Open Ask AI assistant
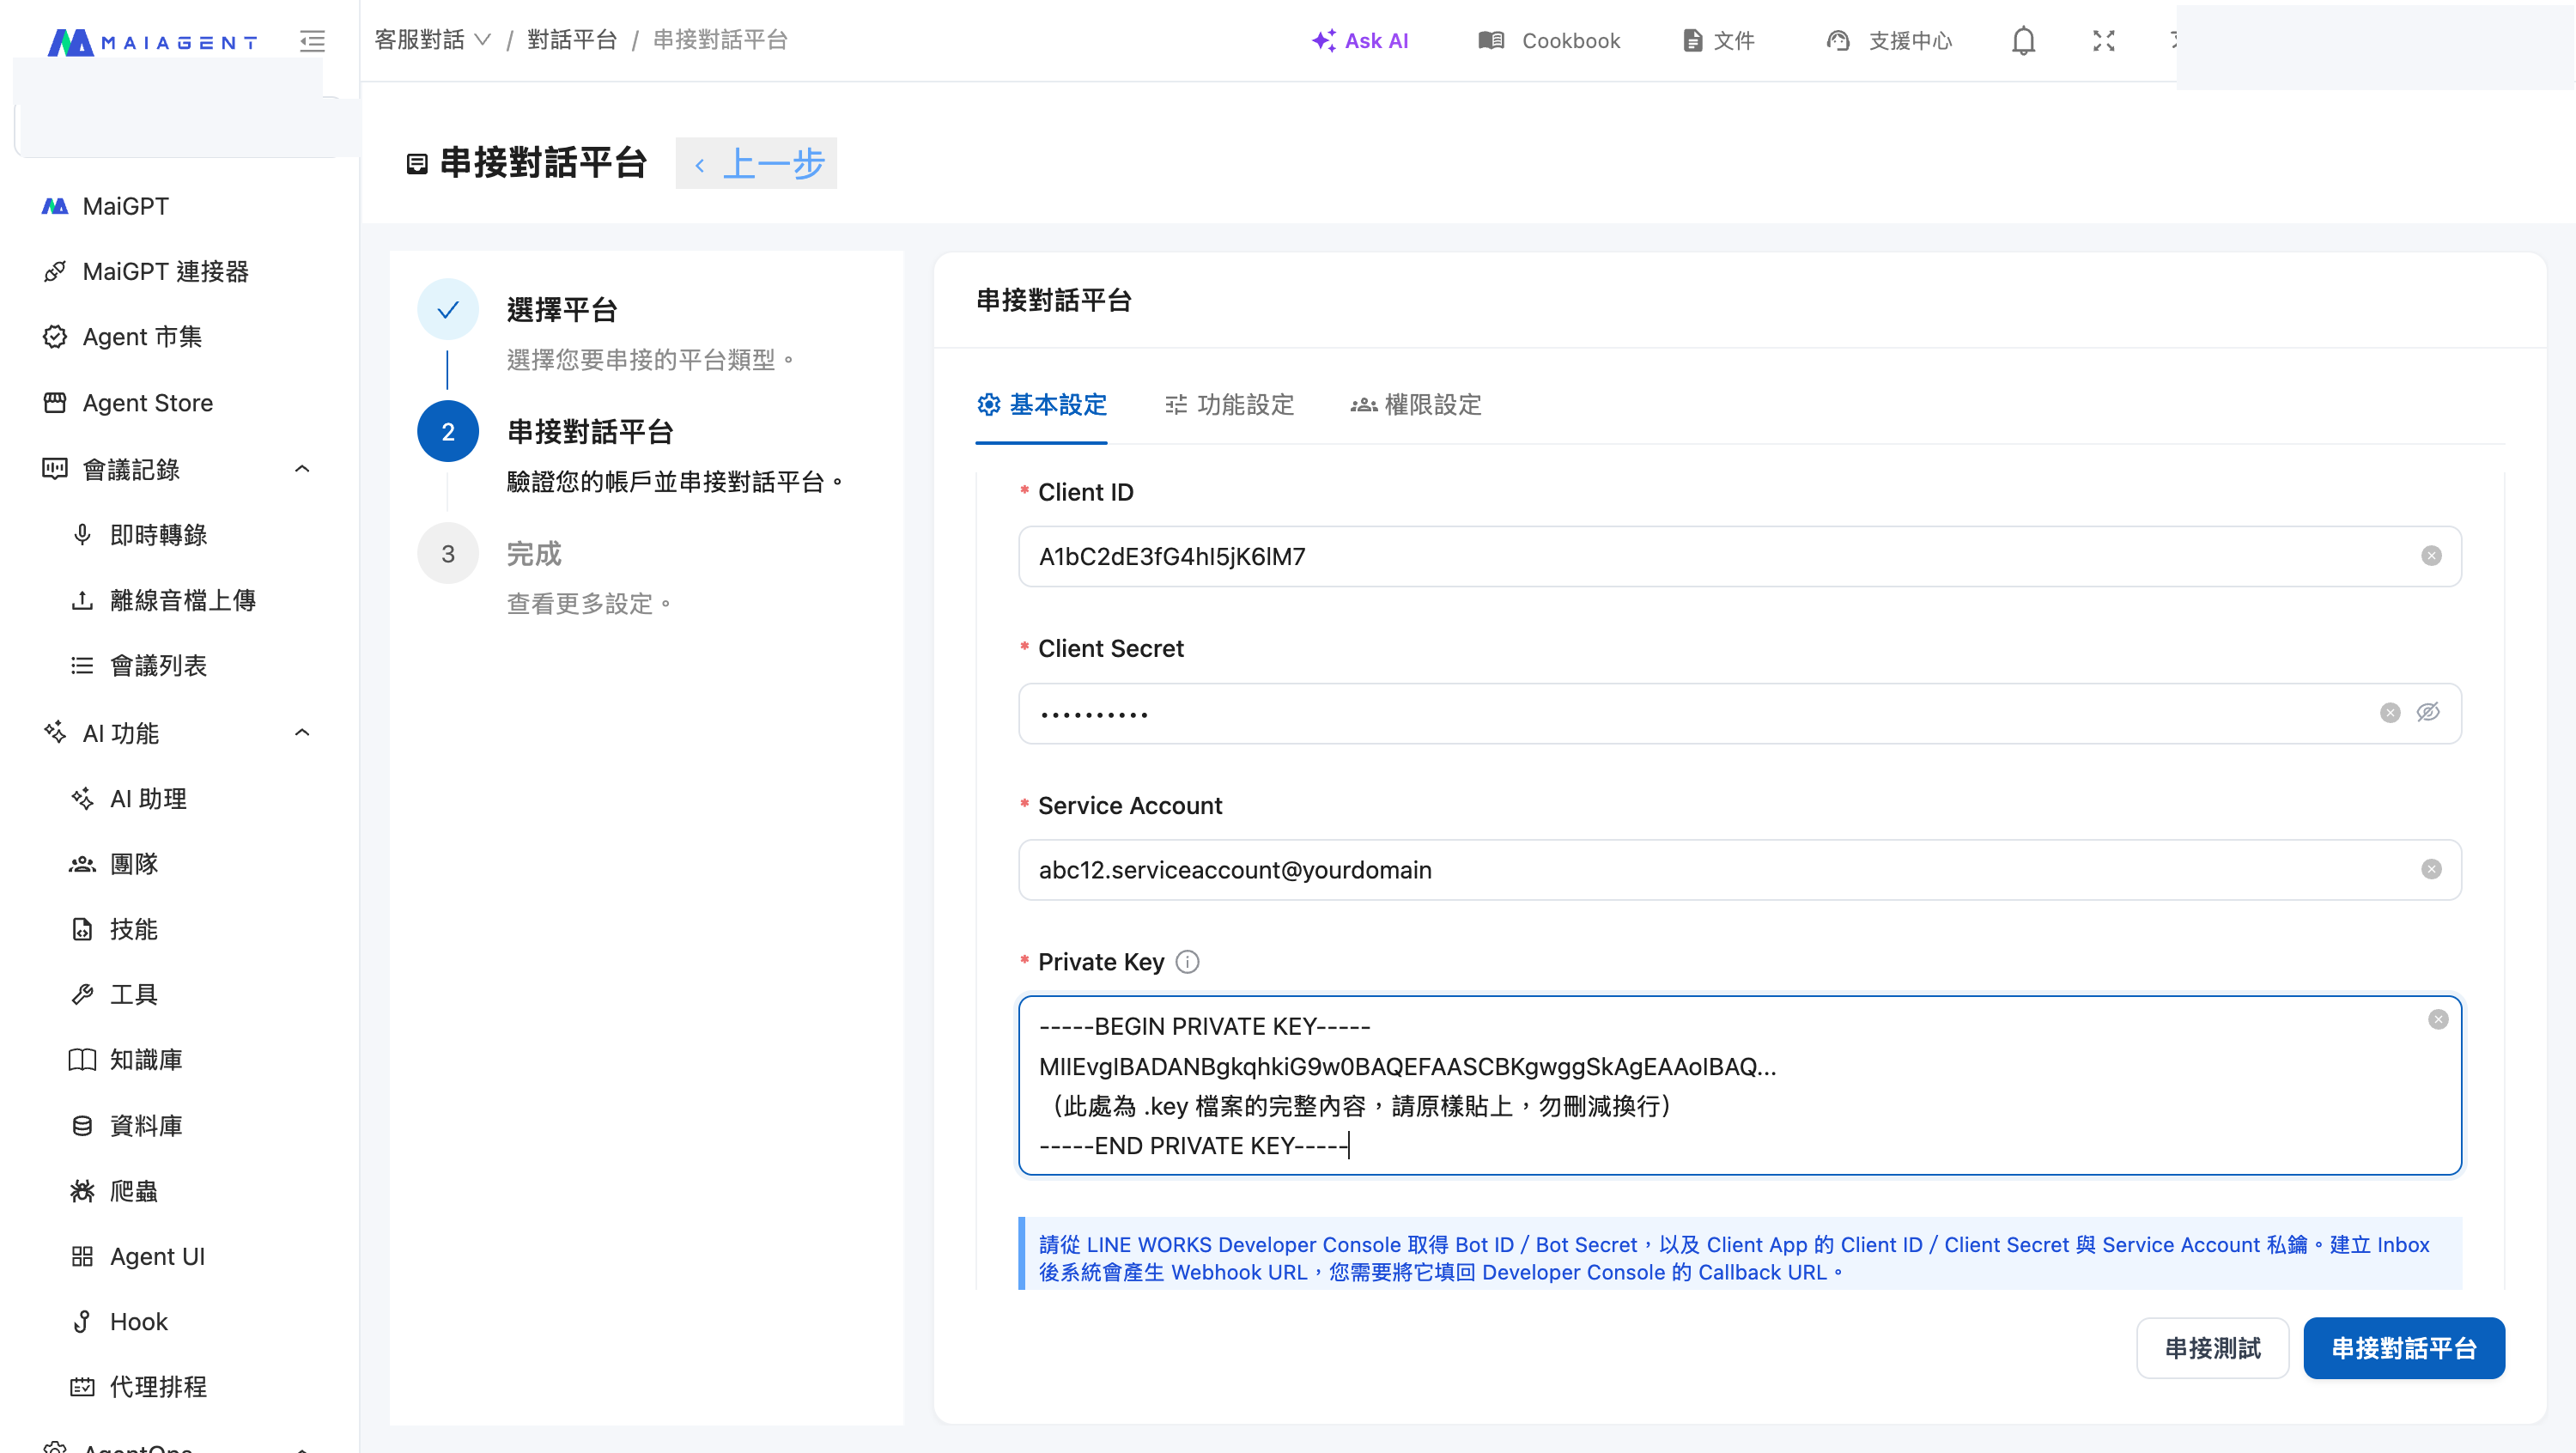Screen dimensions: 2576x1453 pos(1359,41)
